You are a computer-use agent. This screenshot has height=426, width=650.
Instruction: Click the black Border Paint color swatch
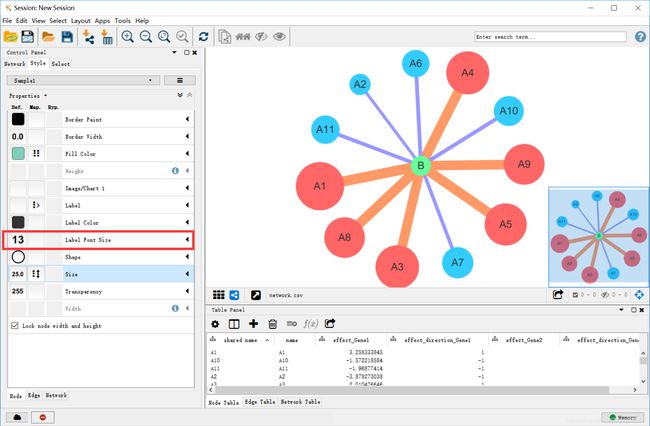18,119
